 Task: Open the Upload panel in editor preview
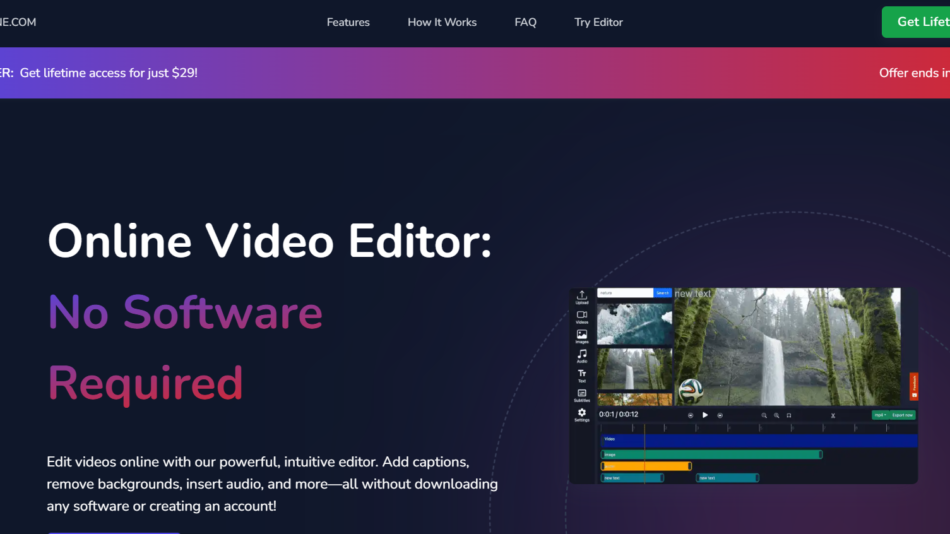[582, 297]
